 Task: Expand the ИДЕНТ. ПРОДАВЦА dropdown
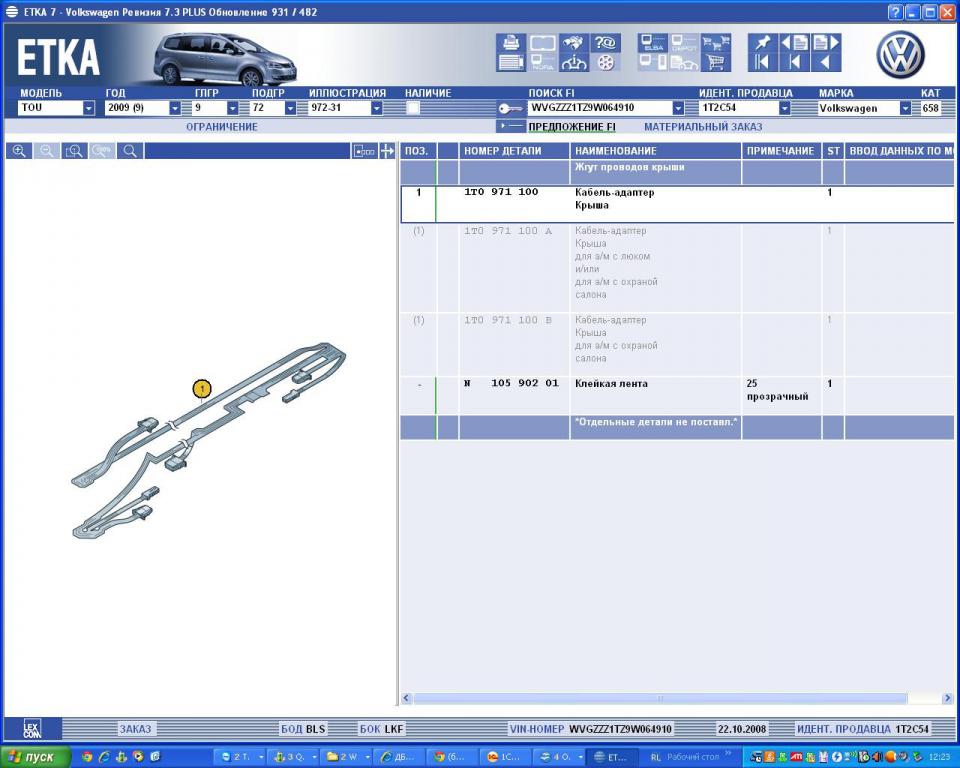click(784, 108)
